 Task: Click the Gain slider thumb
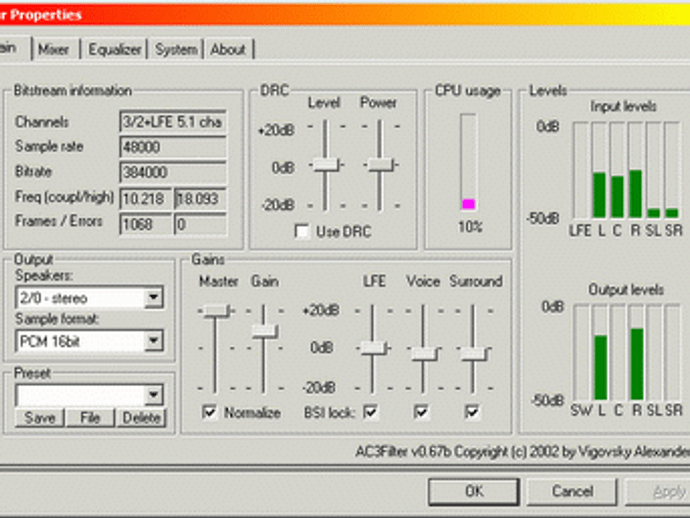pos(264,331)
